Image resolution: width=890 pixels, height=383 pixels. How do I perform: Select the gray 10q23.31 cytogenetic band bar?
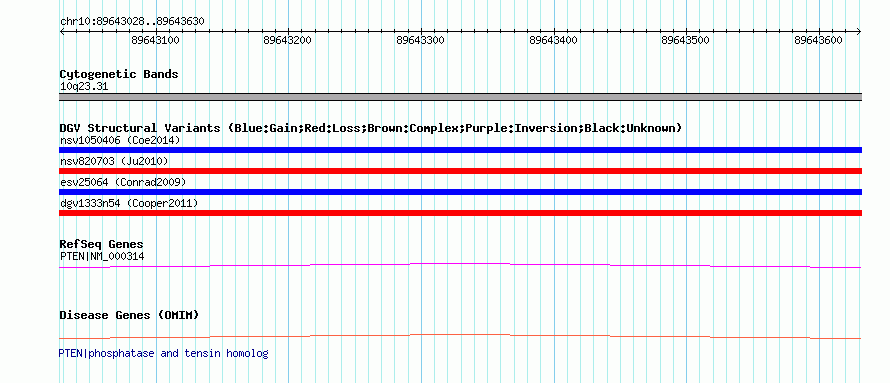pyautogui.click(x=460, y=97)
